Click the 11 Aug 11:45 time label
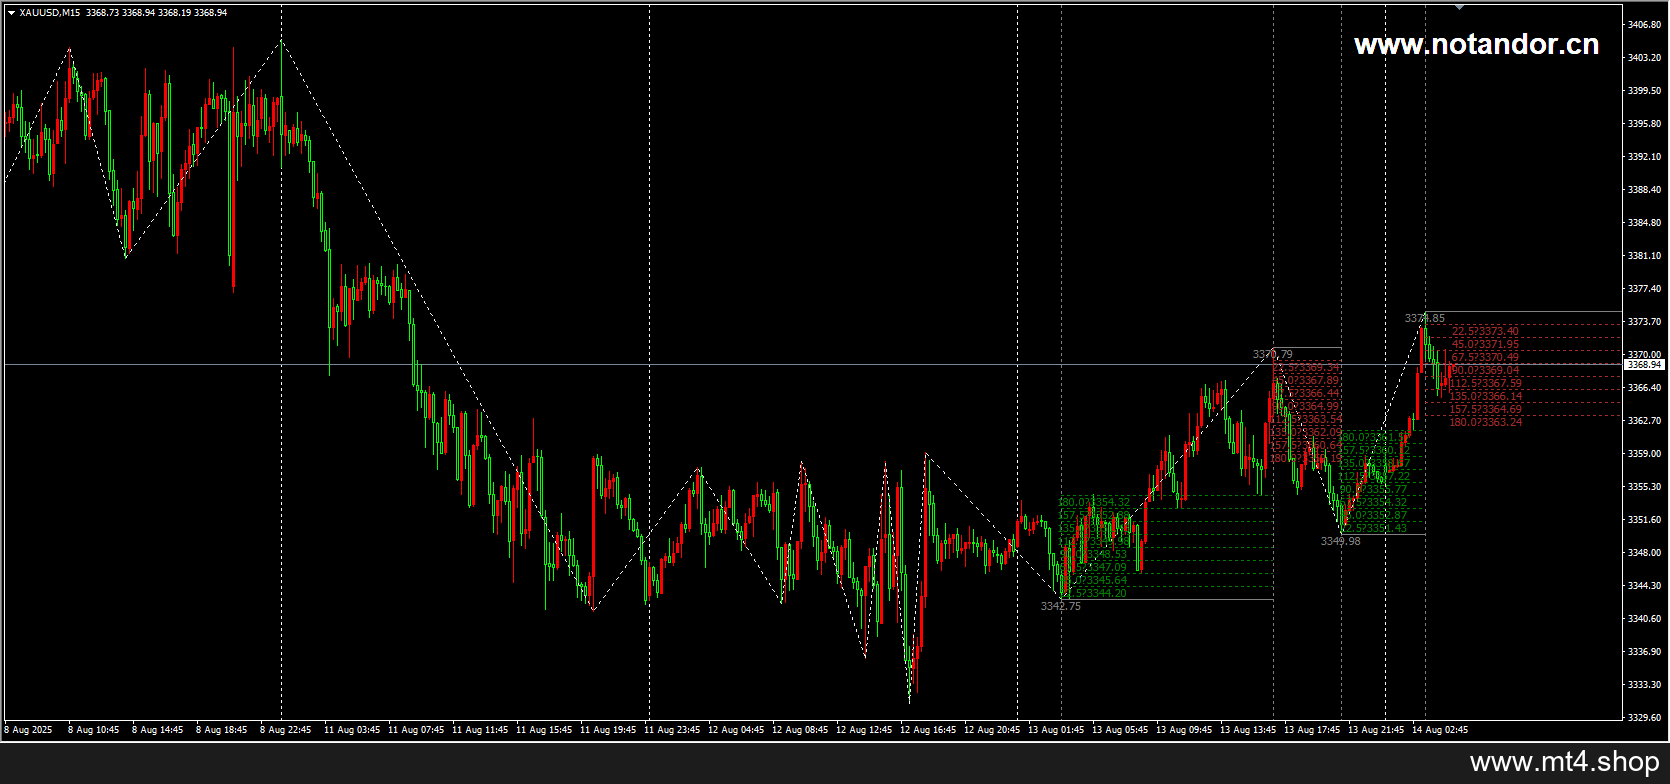 tap(480, 730)
